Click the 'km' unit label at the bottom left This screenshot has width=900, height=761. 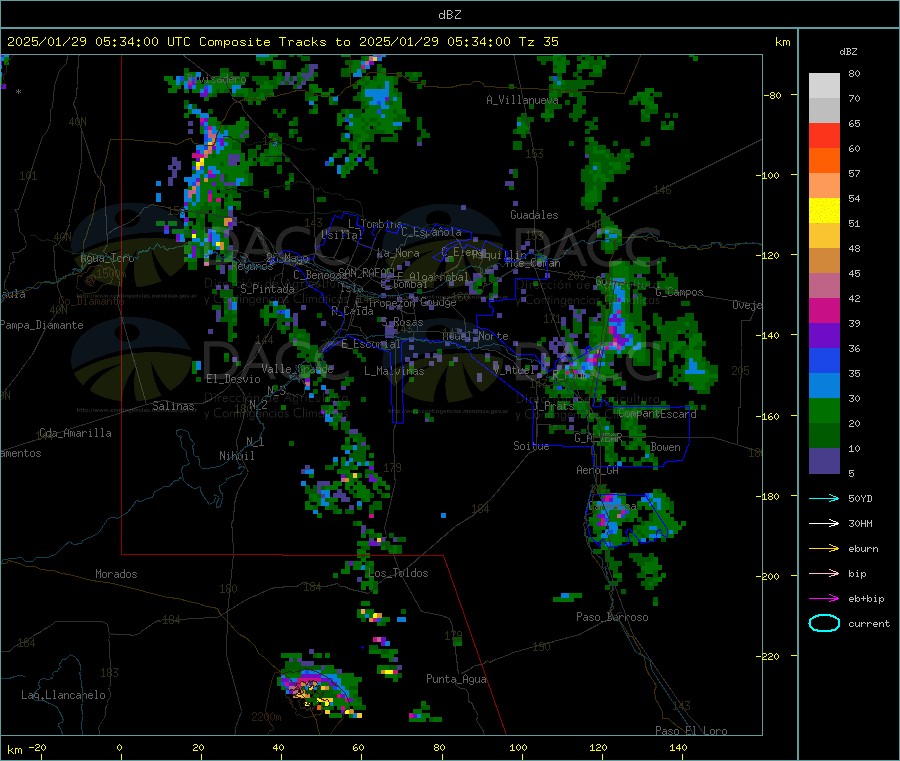pos(14,750)
